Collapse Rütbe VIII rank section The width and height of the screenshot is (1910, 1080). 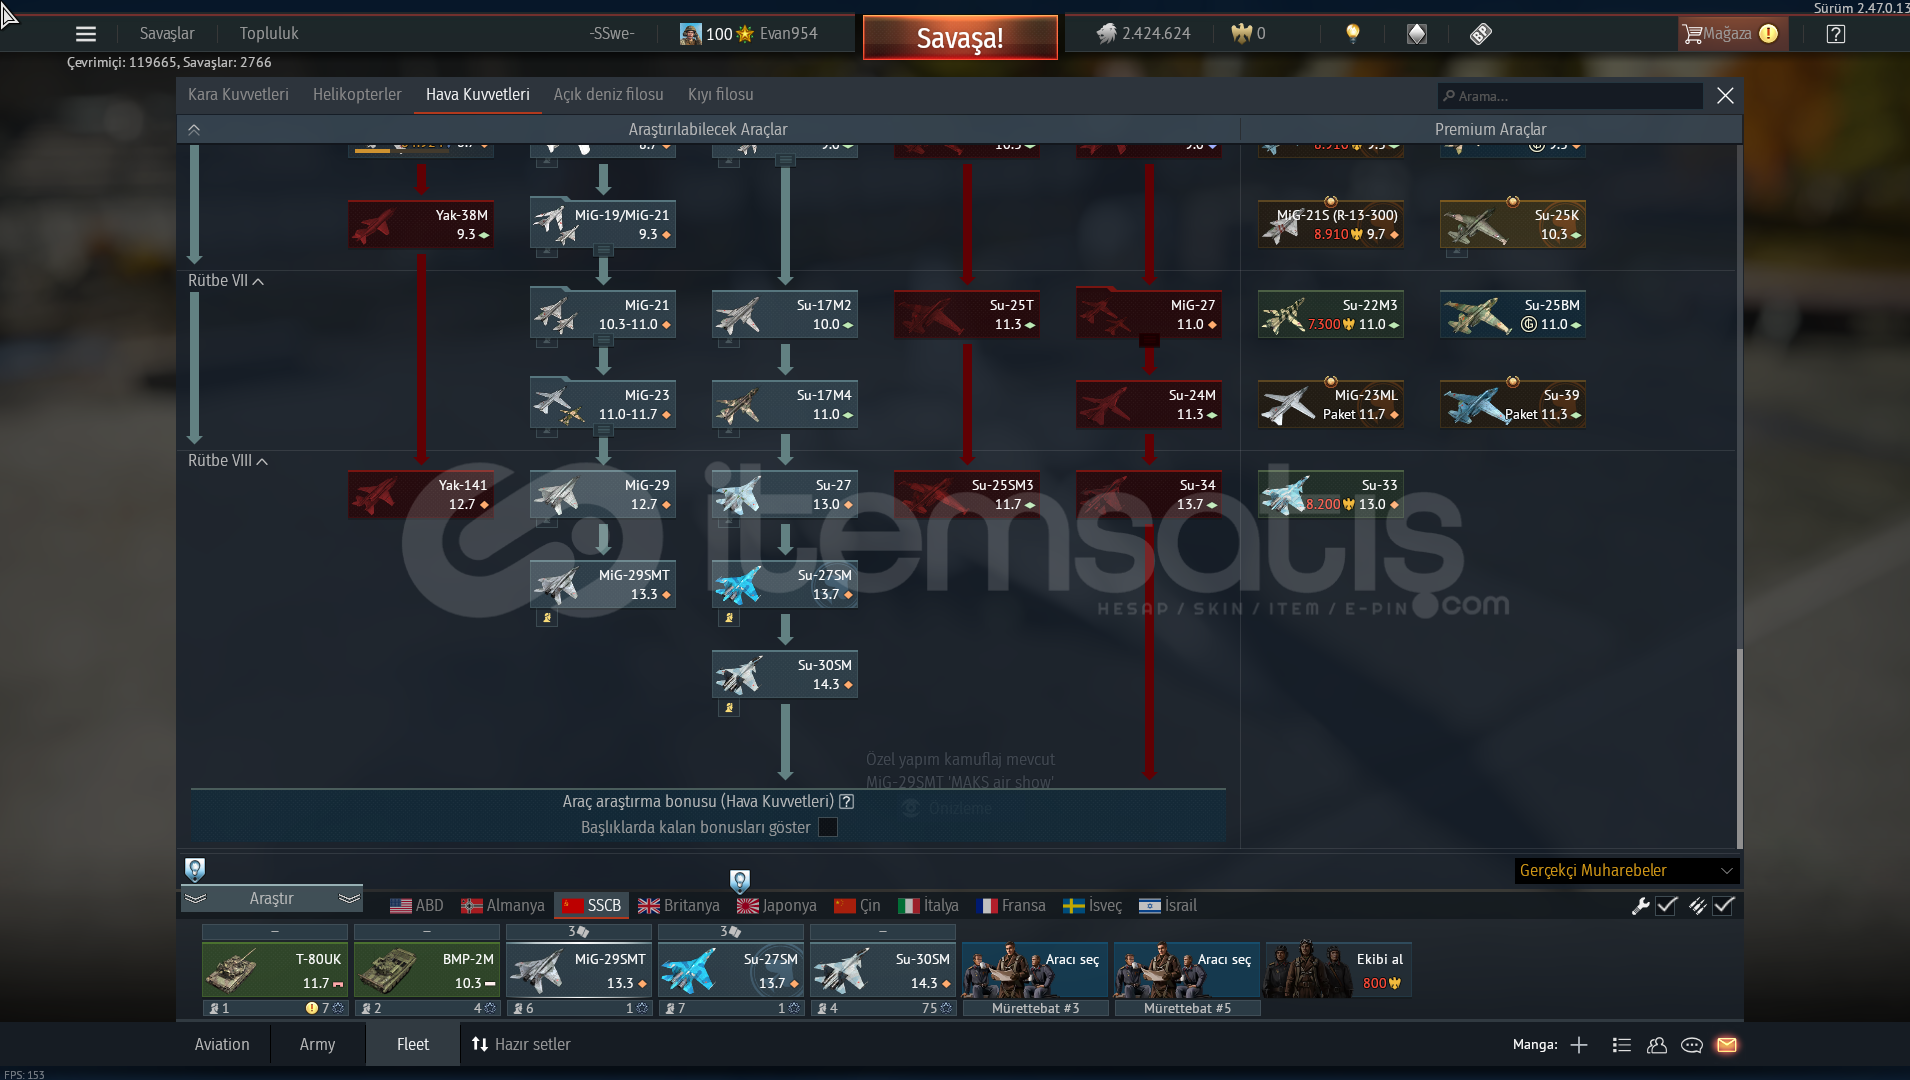[x=228, y=461]
